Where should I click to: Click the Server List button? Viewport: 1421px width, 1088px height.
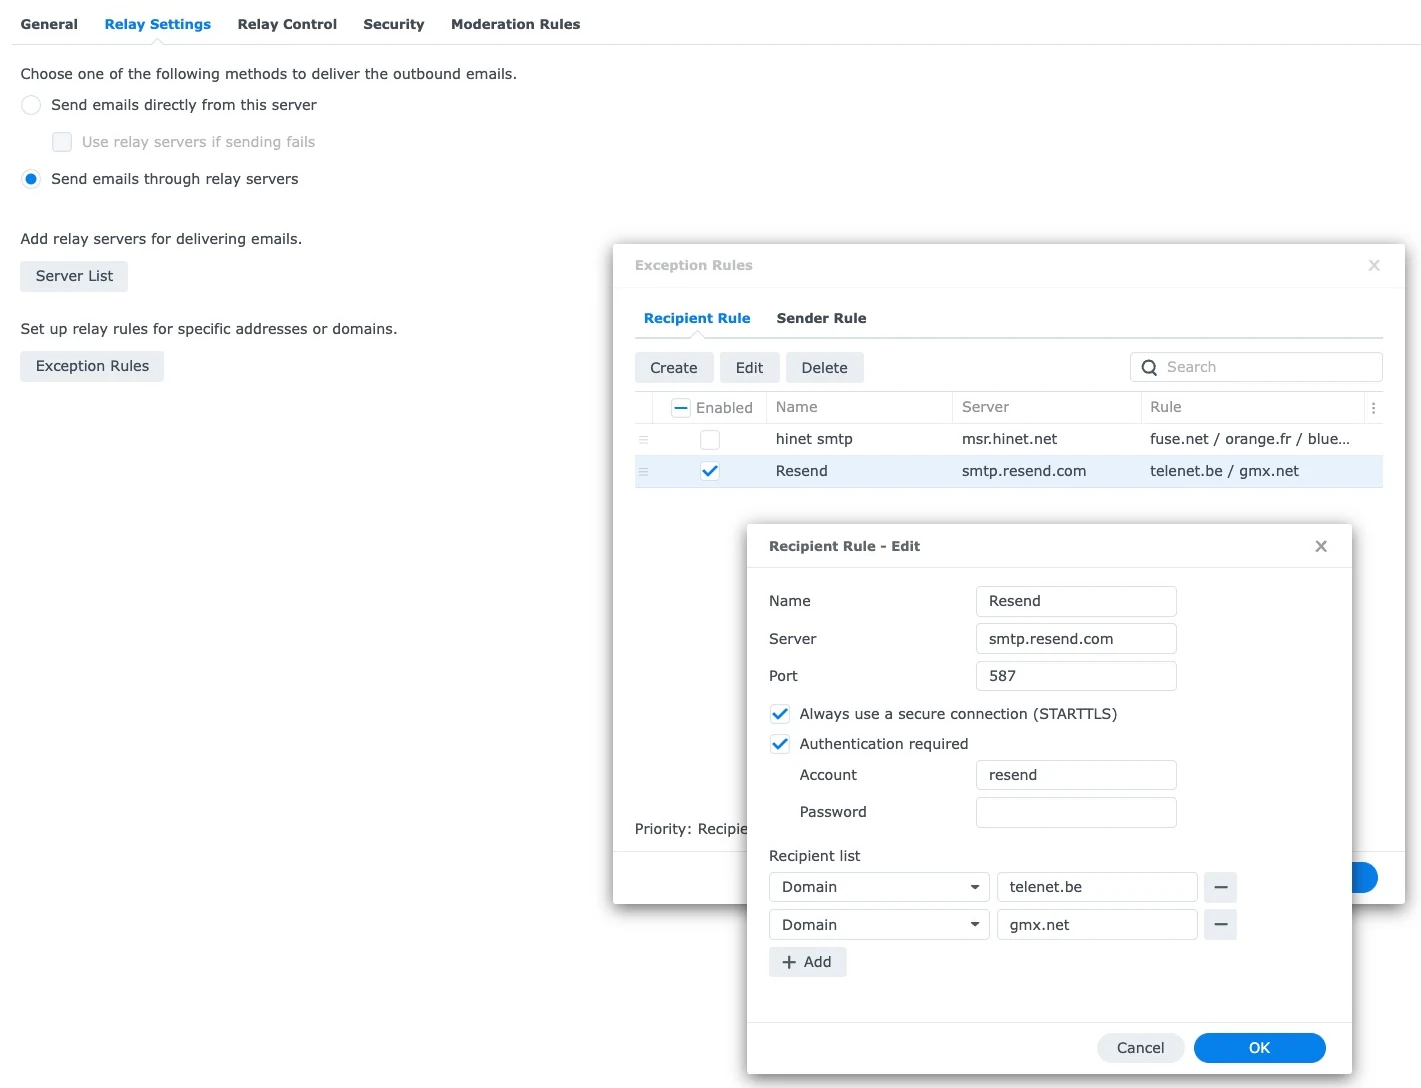[x=74, y=276]
